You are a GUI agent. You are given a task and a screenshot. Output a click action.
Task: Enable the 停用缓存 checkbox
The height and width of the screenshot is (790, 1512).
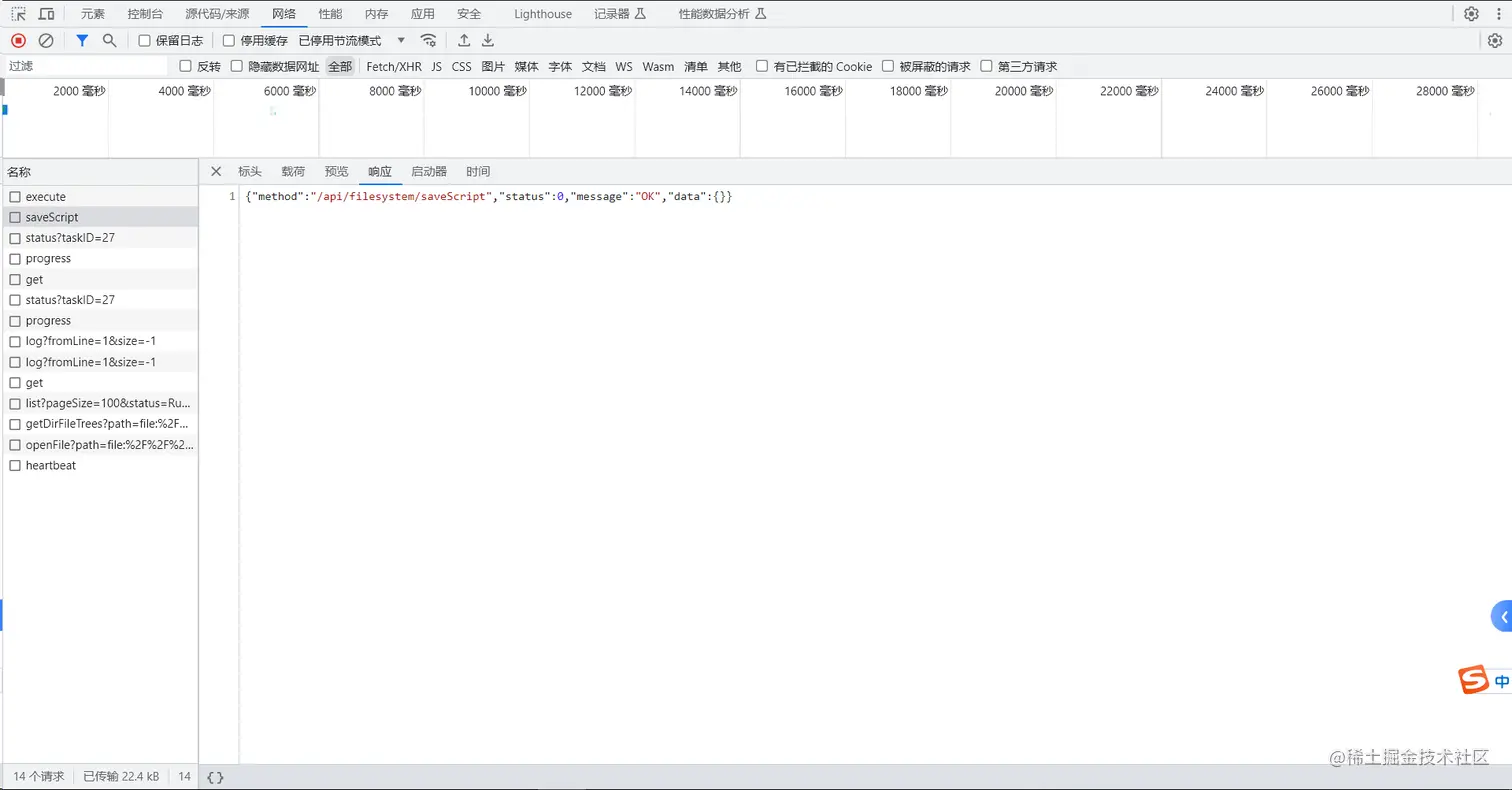[229, 41]
